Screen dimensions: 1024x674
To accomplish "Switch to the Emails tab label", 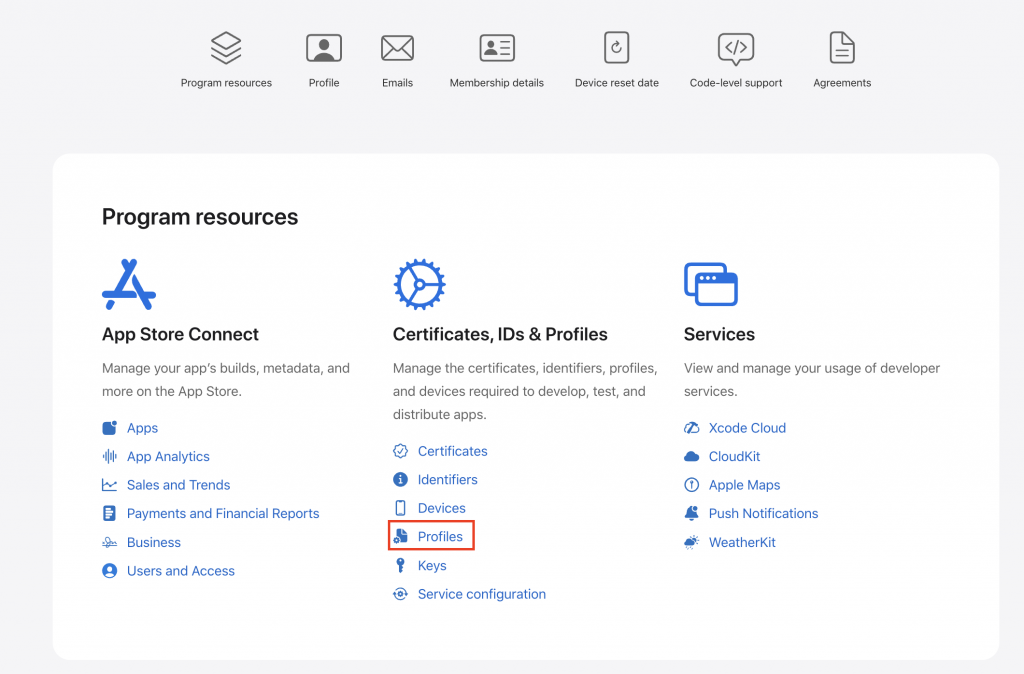I will [397, 83].
